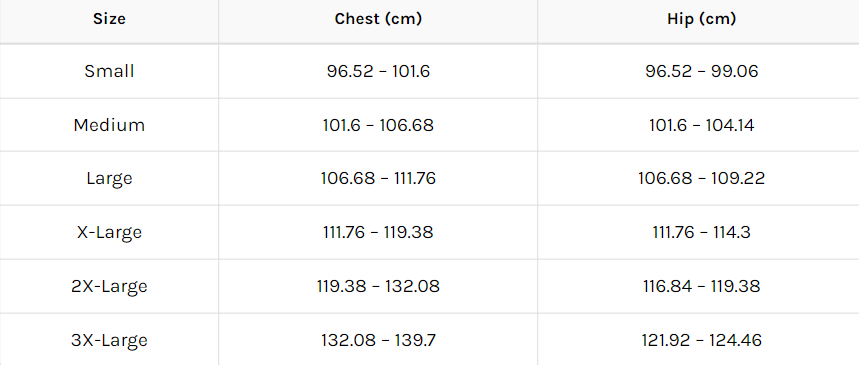Click chest value 96.52 - 101.6
Image resolution: width=859 pixels, height=365 pixels.
click(x=378, y=71)
